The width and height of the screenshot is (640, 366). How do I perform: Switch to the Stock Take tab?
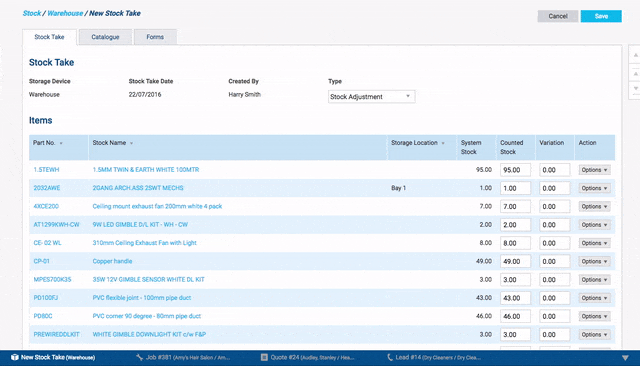point(49,37)
